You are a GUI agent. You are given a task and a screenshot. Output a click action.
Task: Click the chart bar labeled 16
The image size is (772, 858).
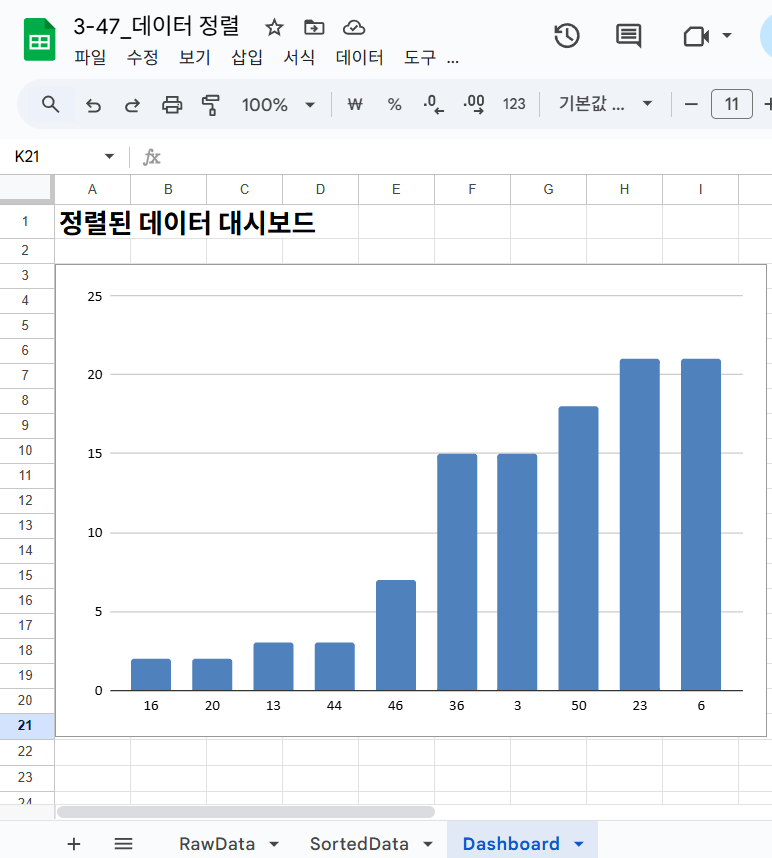click(151, 675)
